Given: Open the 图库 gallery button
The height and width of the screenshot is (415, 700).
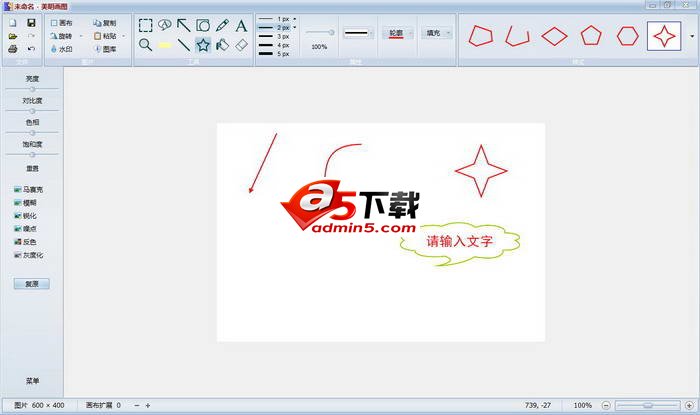Looking at the screenshot, I should (104, 49).
